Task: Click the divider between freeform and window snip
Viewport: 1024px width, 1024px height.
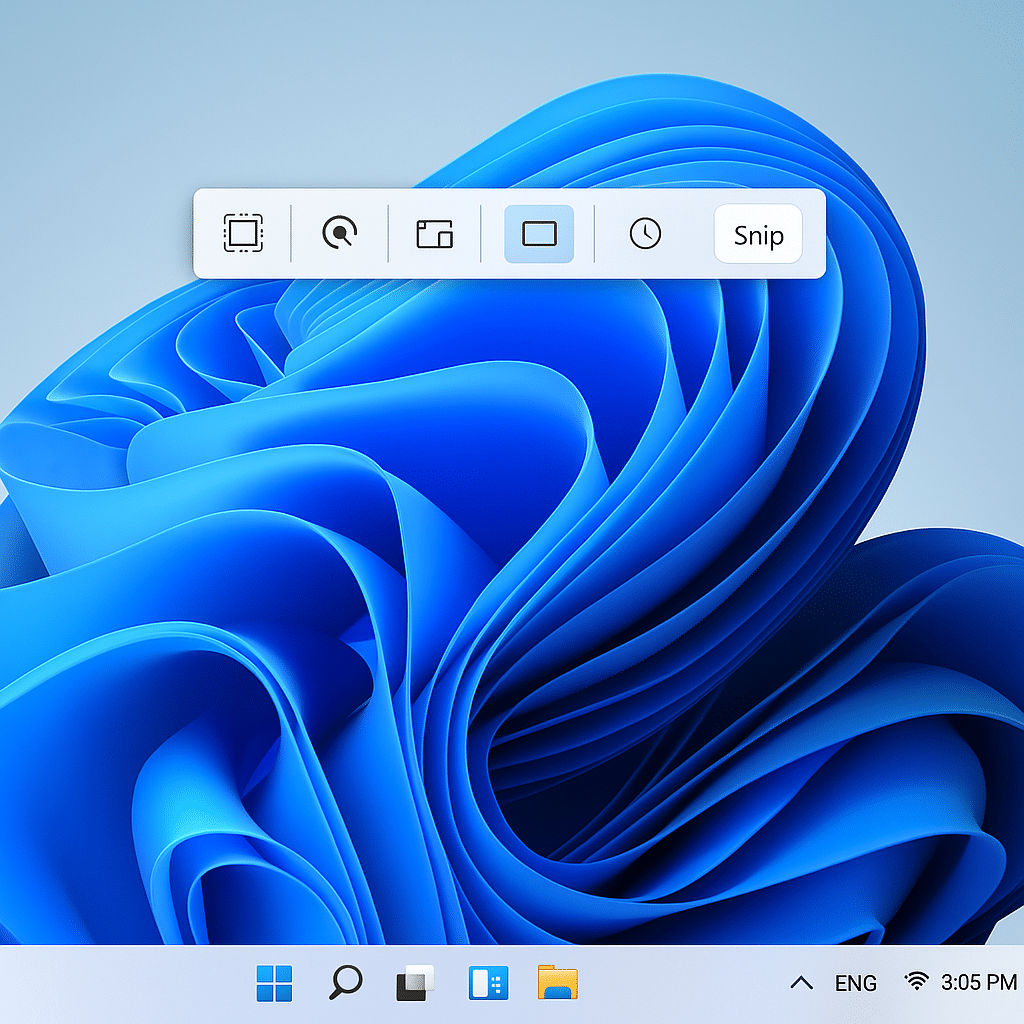Action: (388, 234)
